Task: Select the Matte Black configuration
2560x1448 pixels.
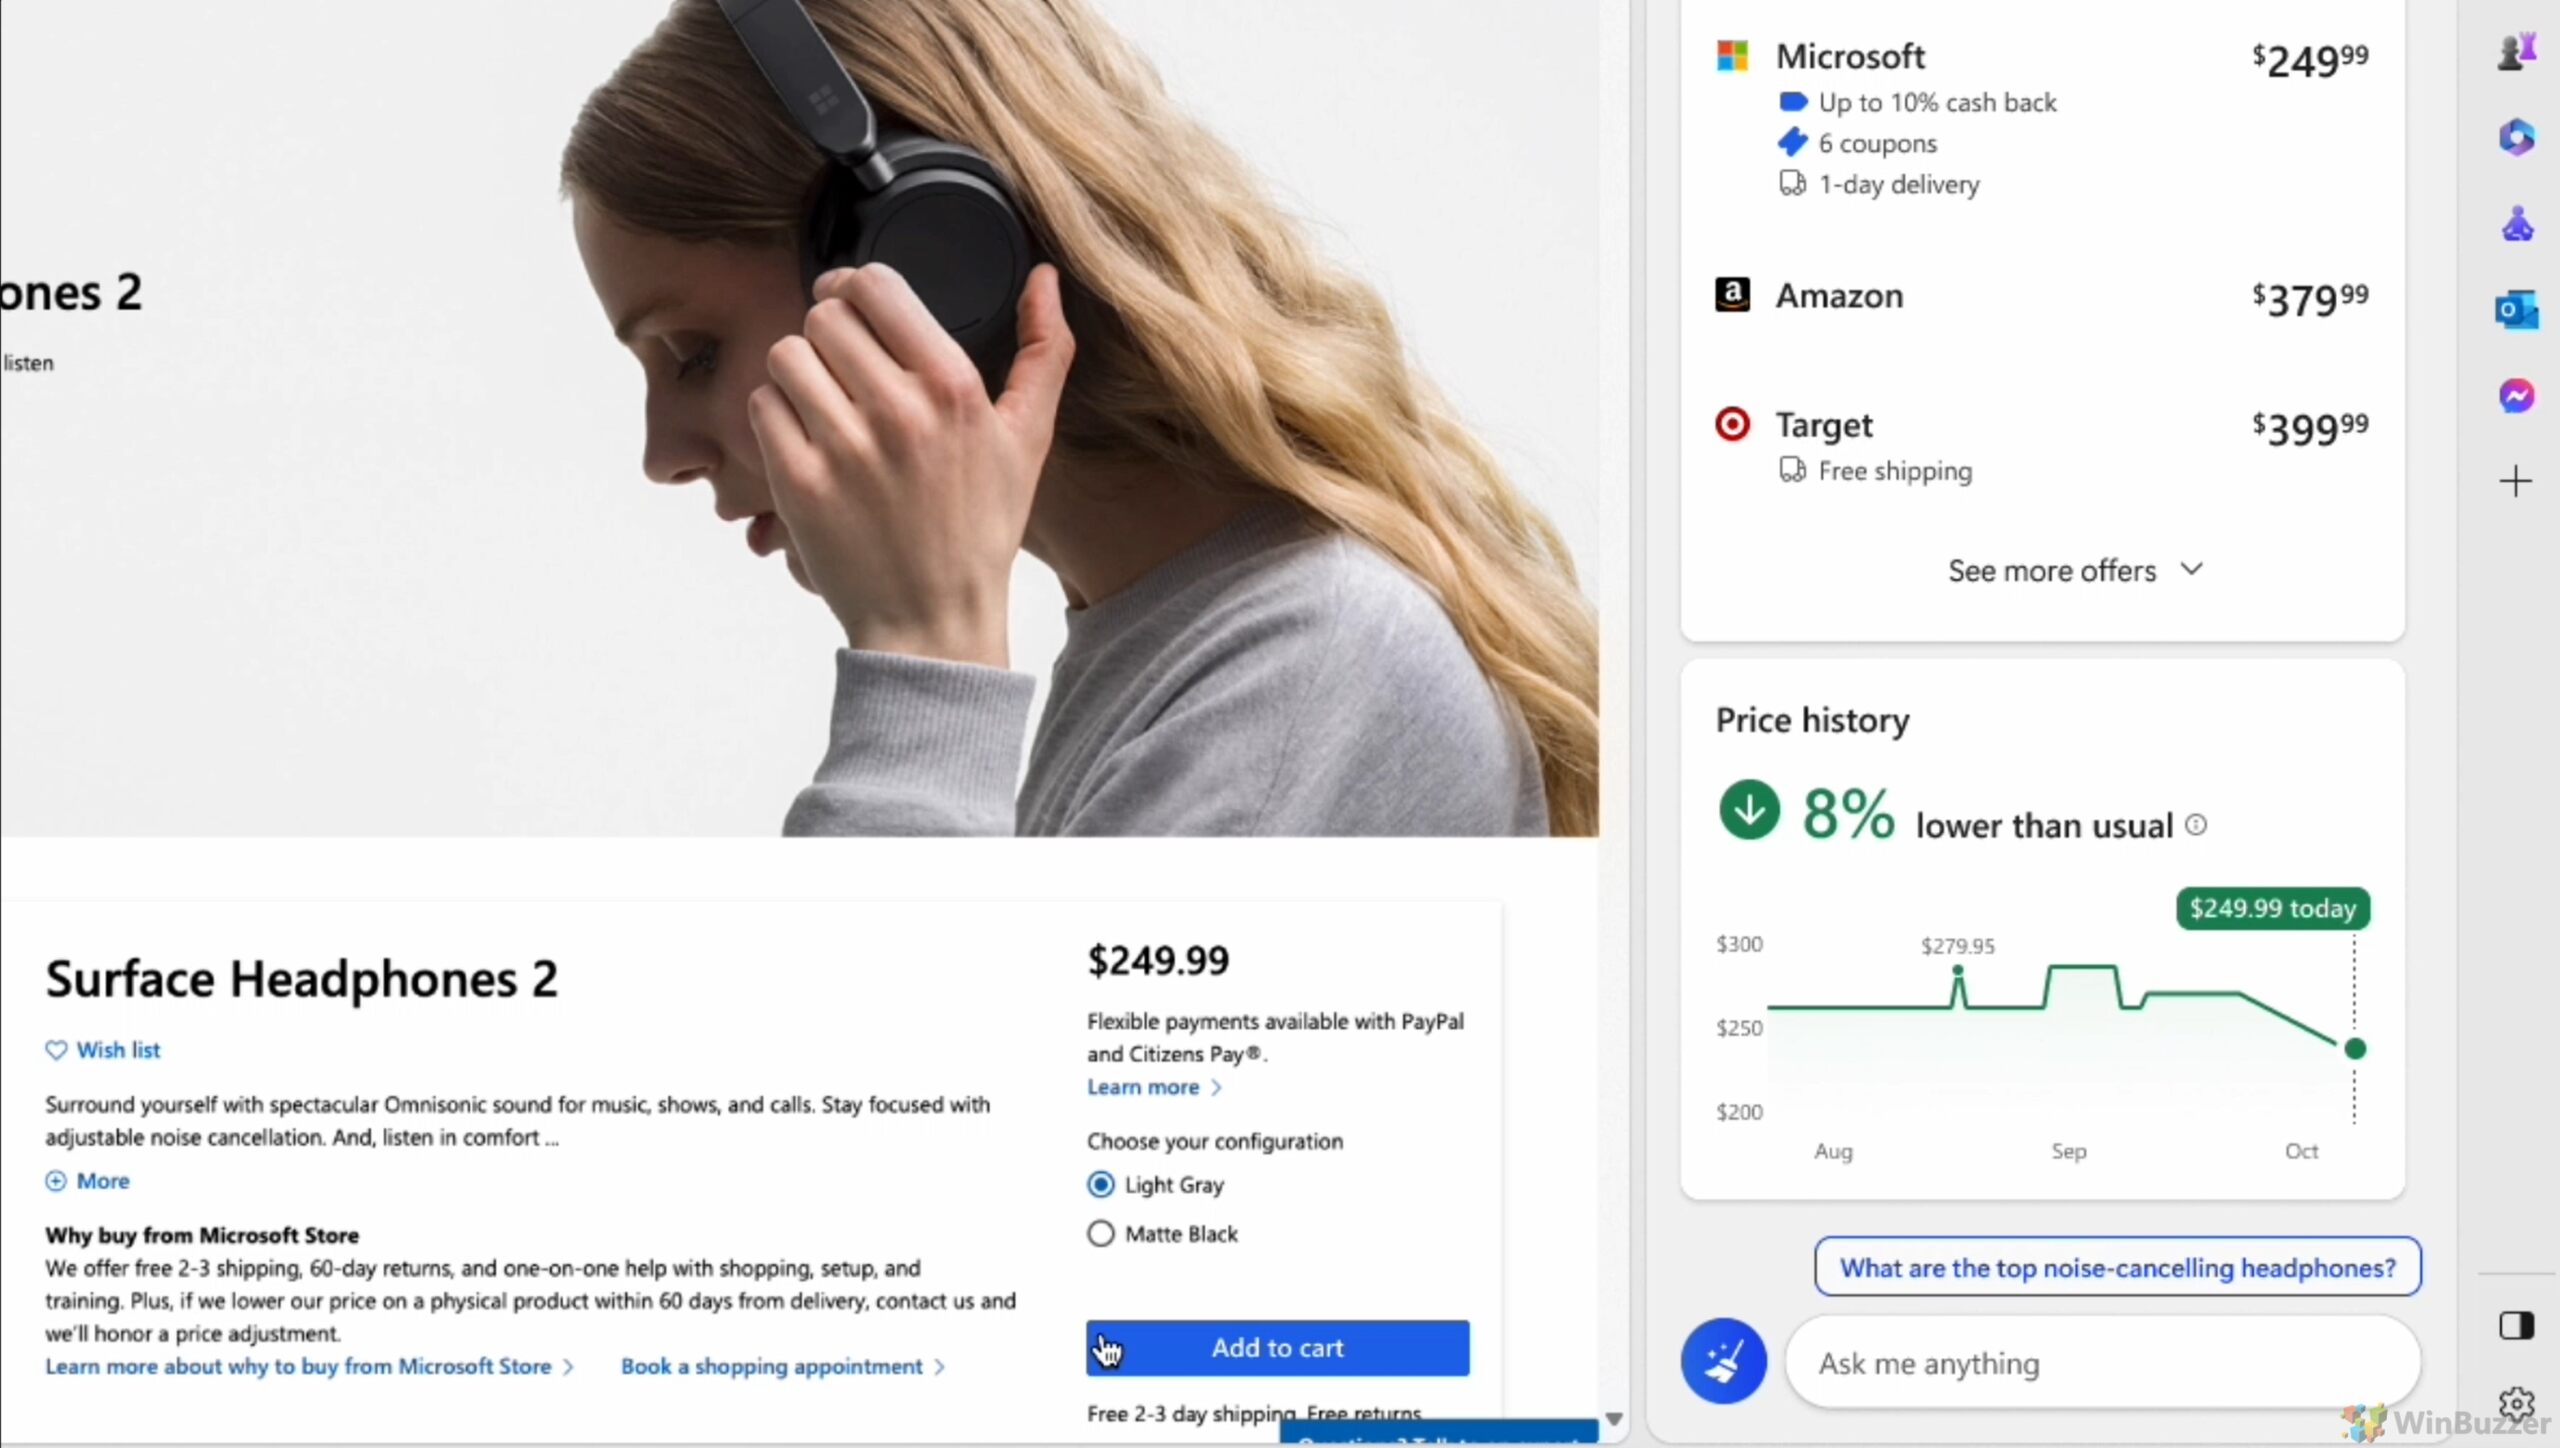Action: [1163, 1234]
